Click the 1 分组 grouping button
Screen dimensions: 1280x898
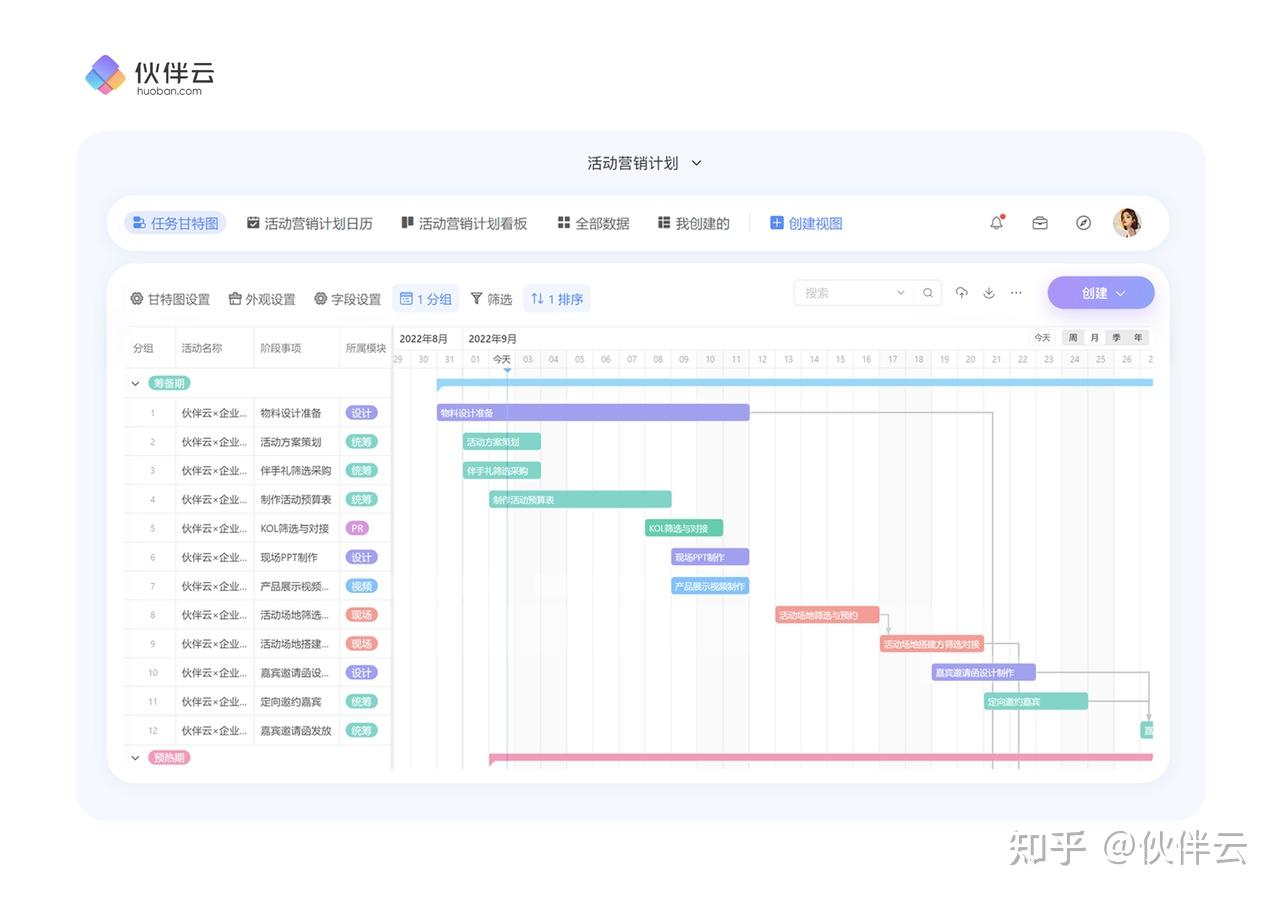pos(426,299)
